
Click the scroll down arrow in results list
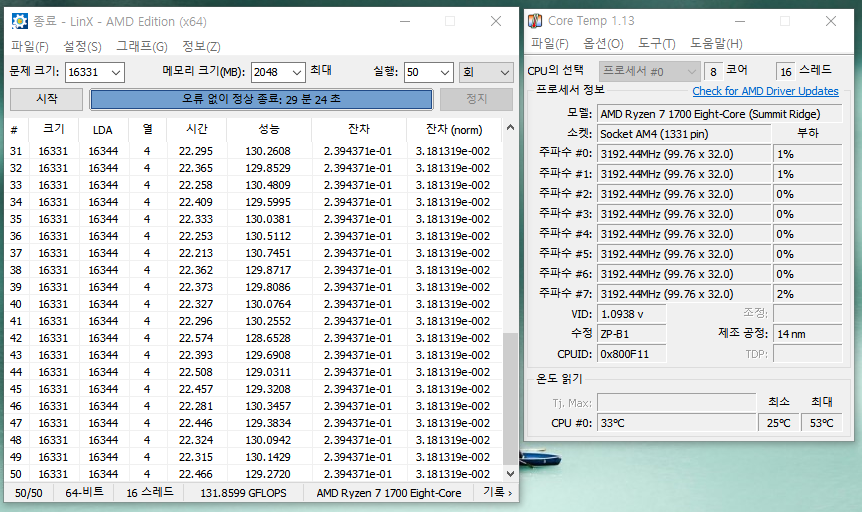(510, 474)
